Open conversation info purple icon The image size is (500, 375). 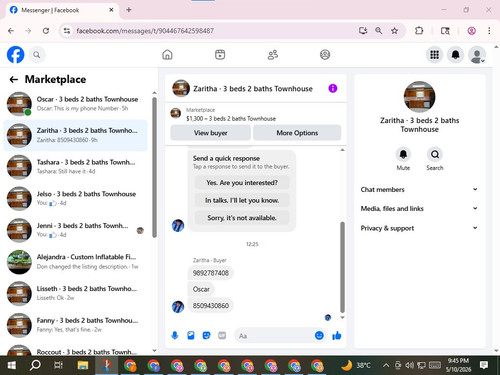[x=333, y=88]
